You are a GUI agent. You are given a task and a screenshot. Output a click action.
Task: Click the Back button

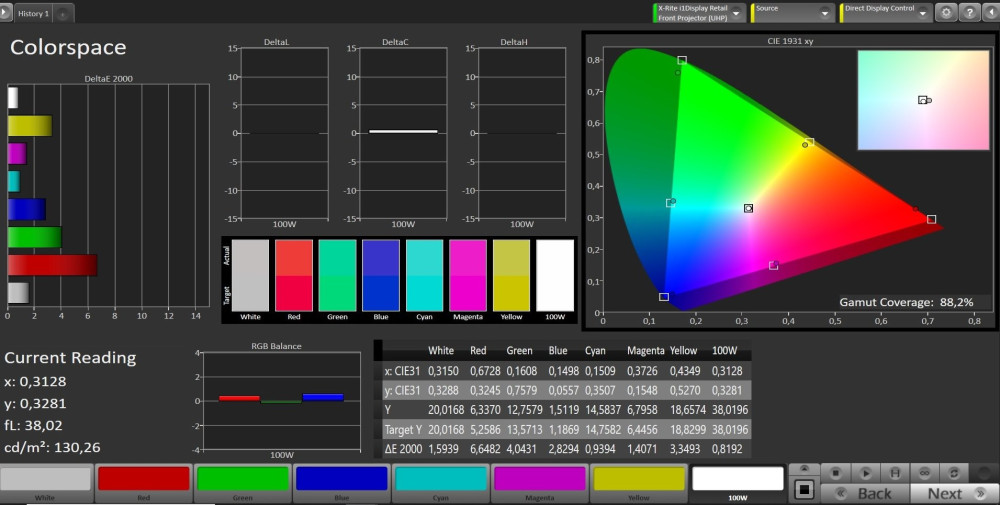pos(866,493)
